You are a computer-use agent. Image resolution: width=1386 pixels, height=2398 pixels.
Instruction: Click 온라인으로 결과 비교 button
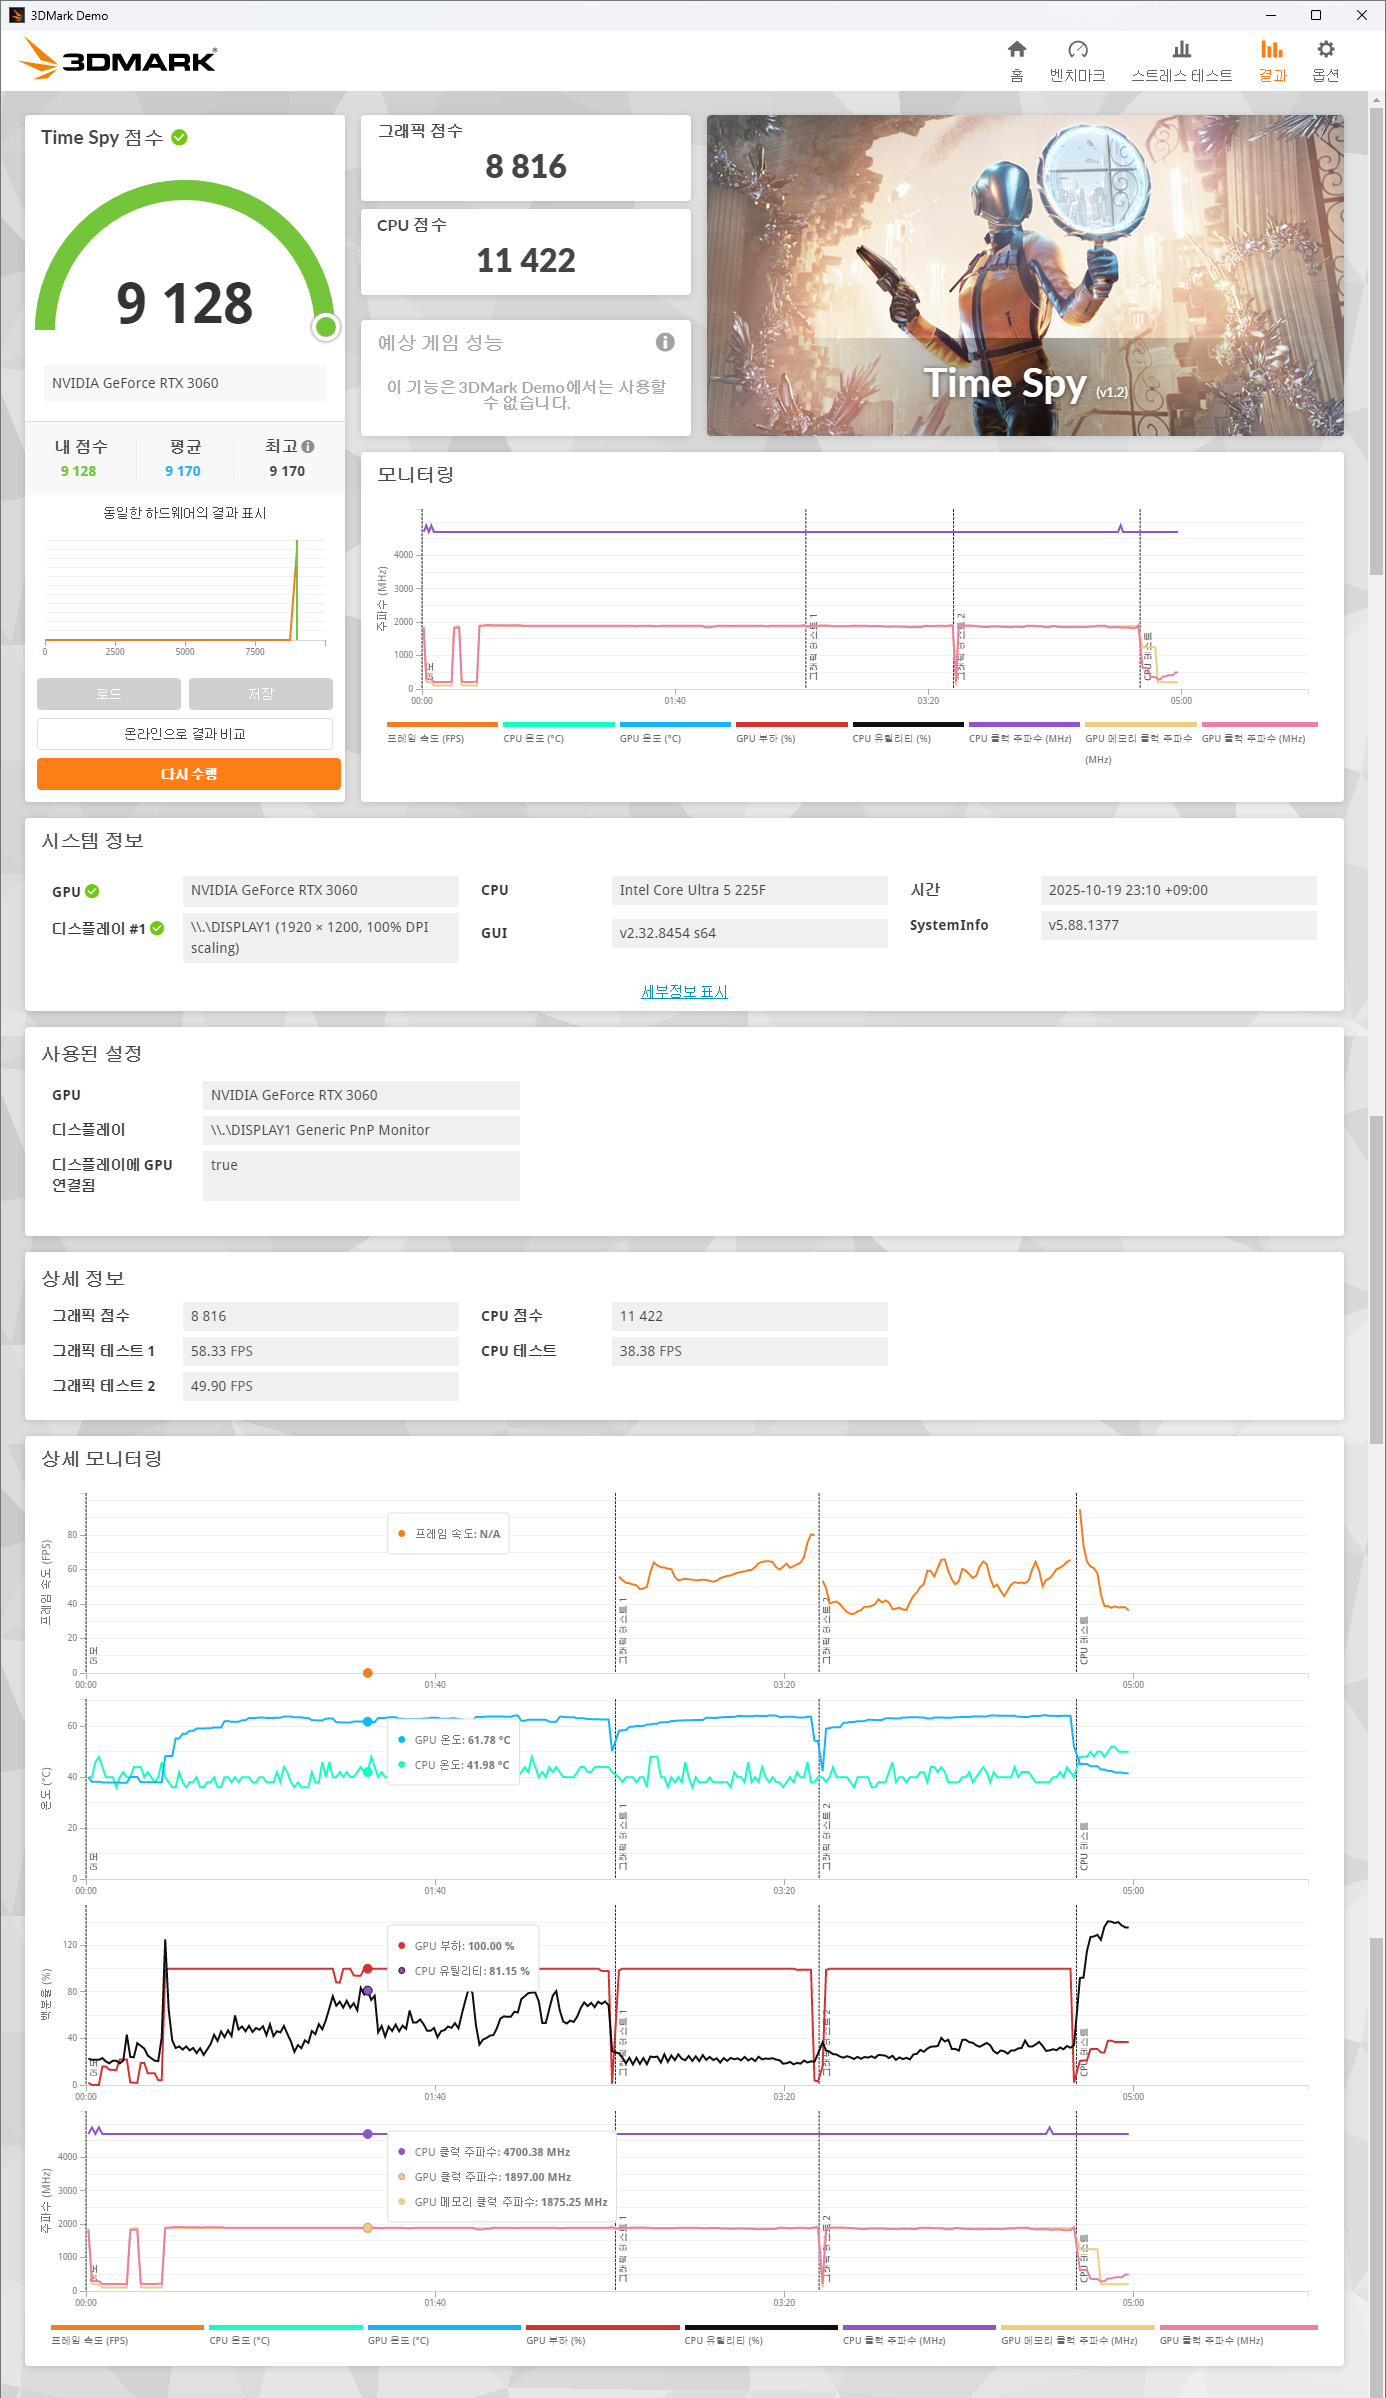coord(185,734)
